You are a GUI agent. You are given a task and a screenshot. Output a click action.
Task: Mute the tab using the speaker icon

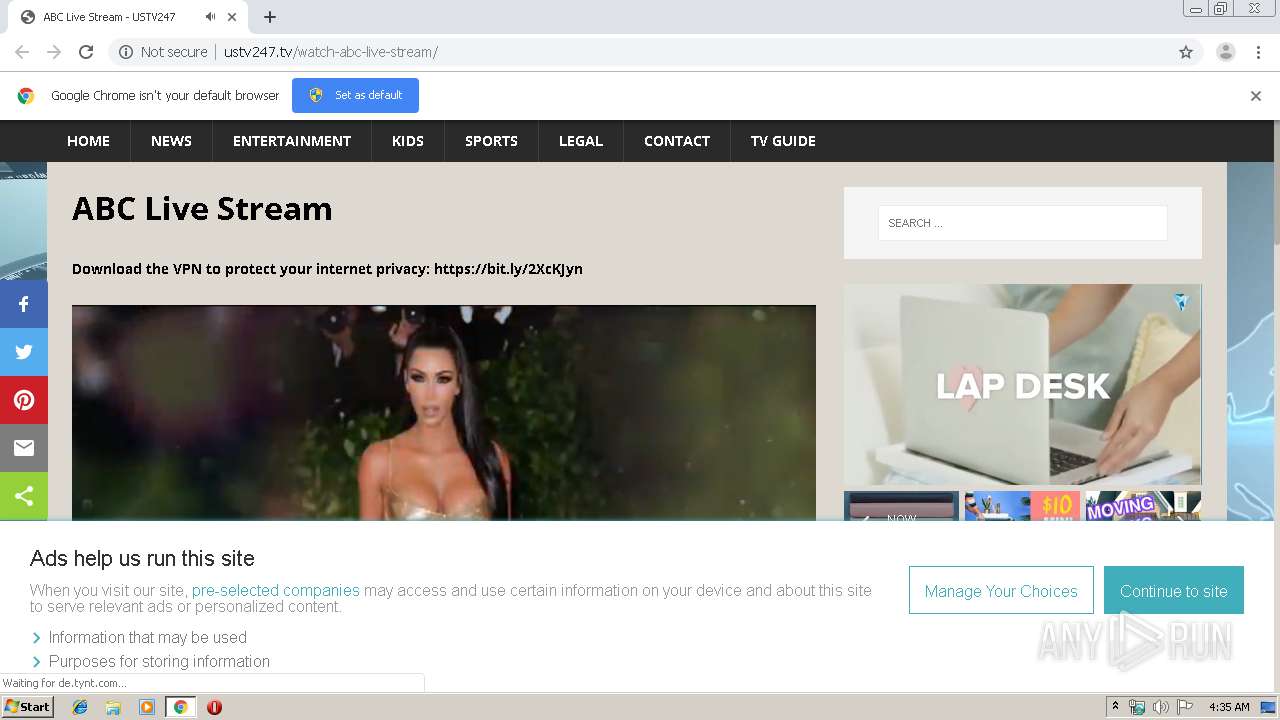coord(210,17)
